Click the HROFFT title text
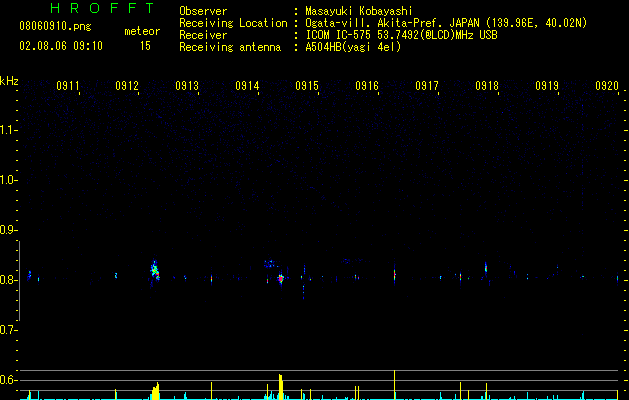Image resolution: width=629 pixels, height=400 pixels. 102,8
